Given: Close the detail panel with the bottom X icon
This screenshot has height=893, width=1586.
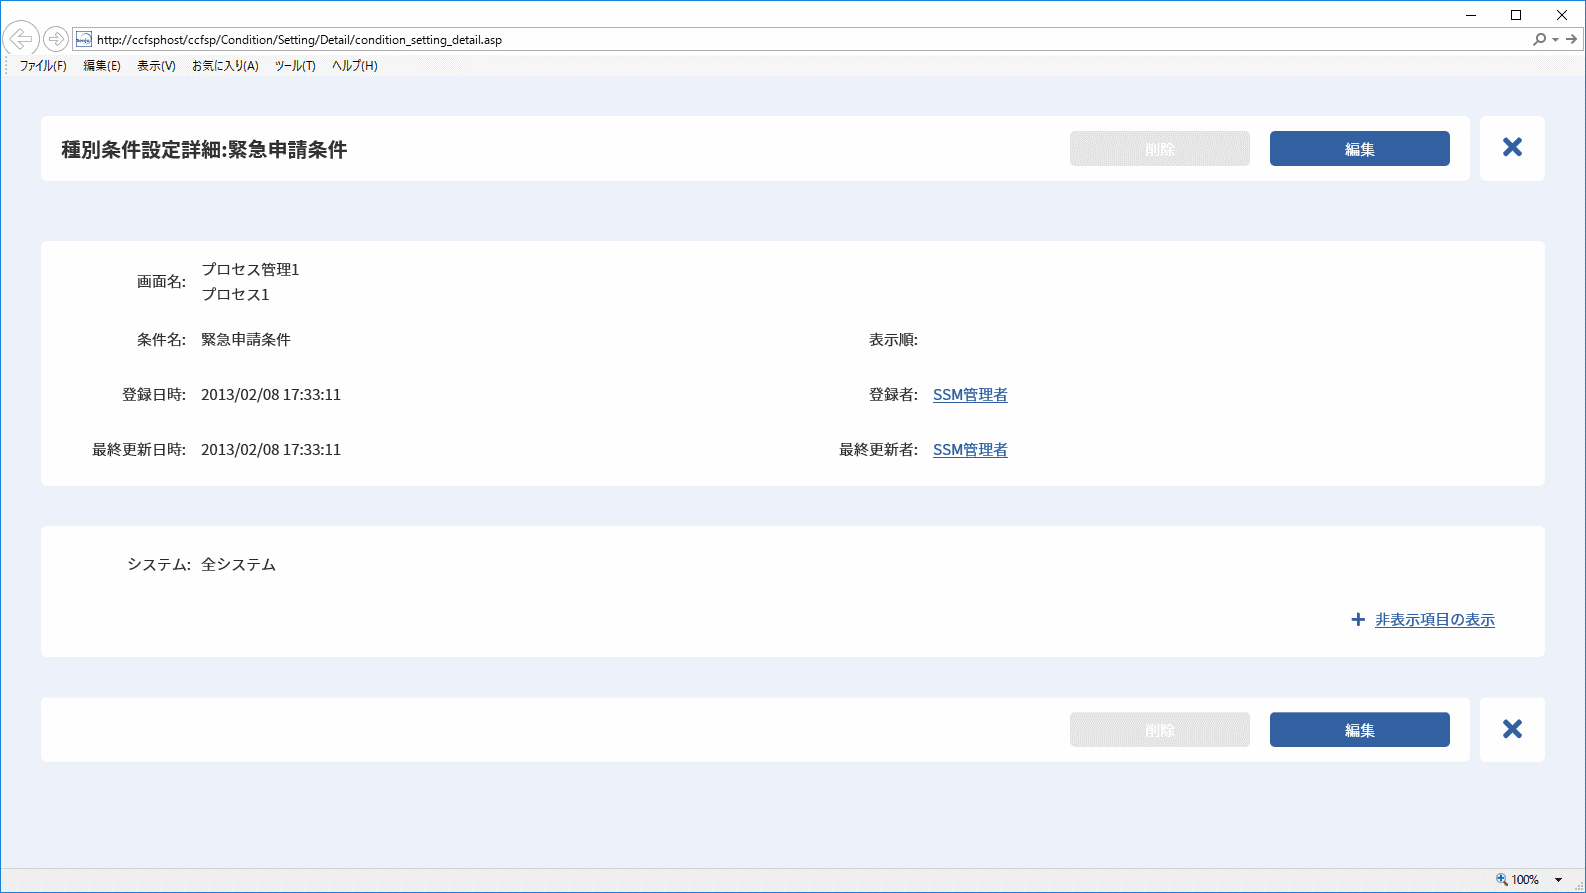Looking at the screenshot, I should tap(1512, 729).
